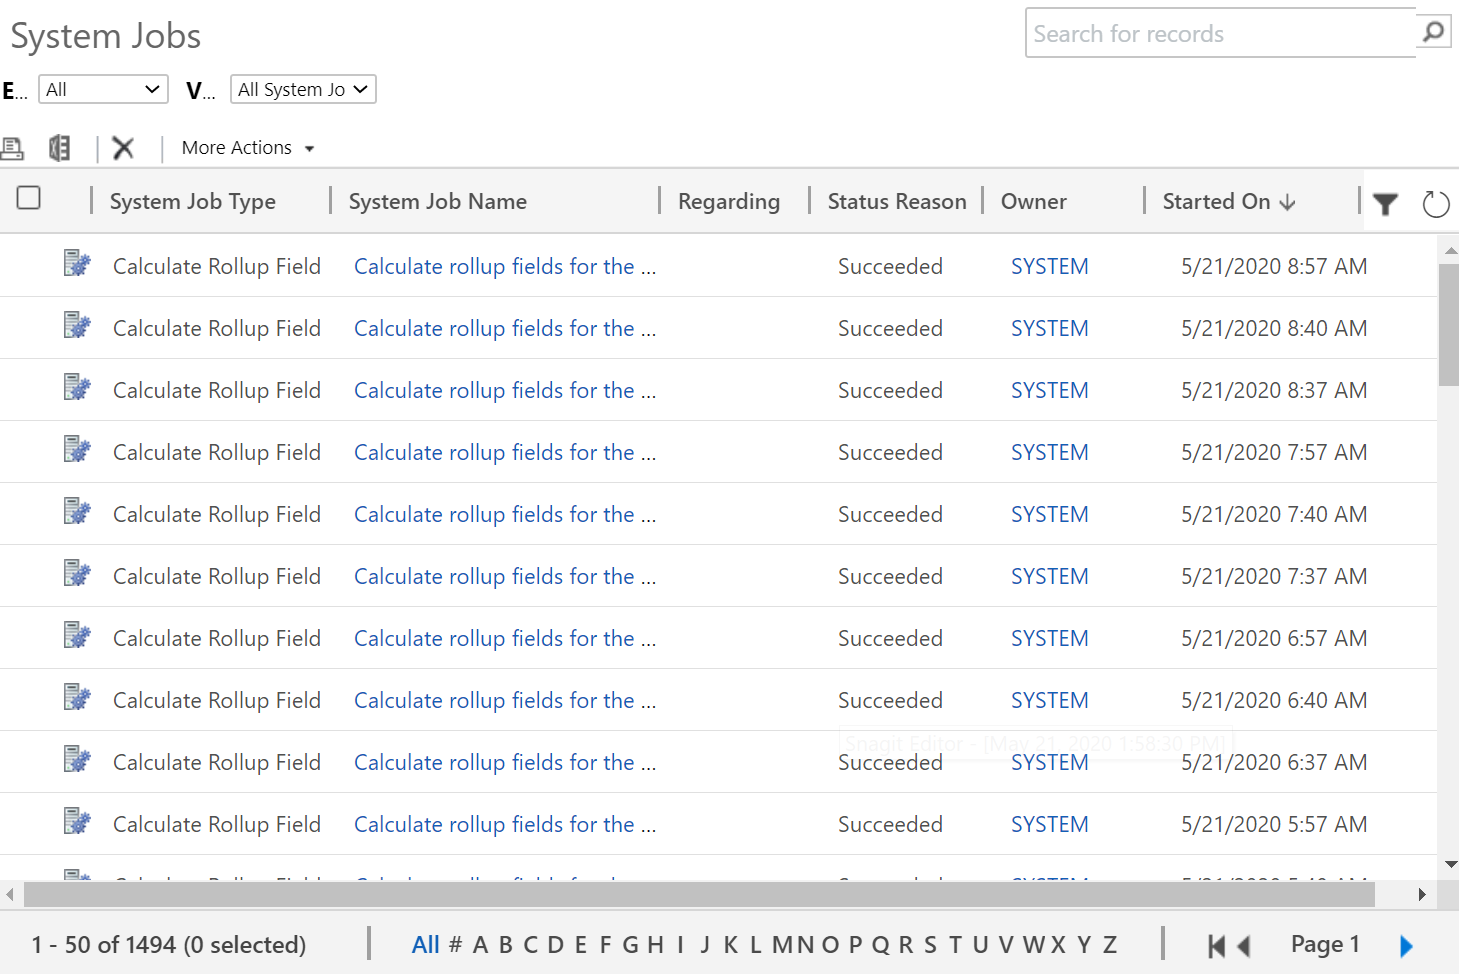
Task: Open the Print toolbar icon
Action: click(x=13, y=147)
